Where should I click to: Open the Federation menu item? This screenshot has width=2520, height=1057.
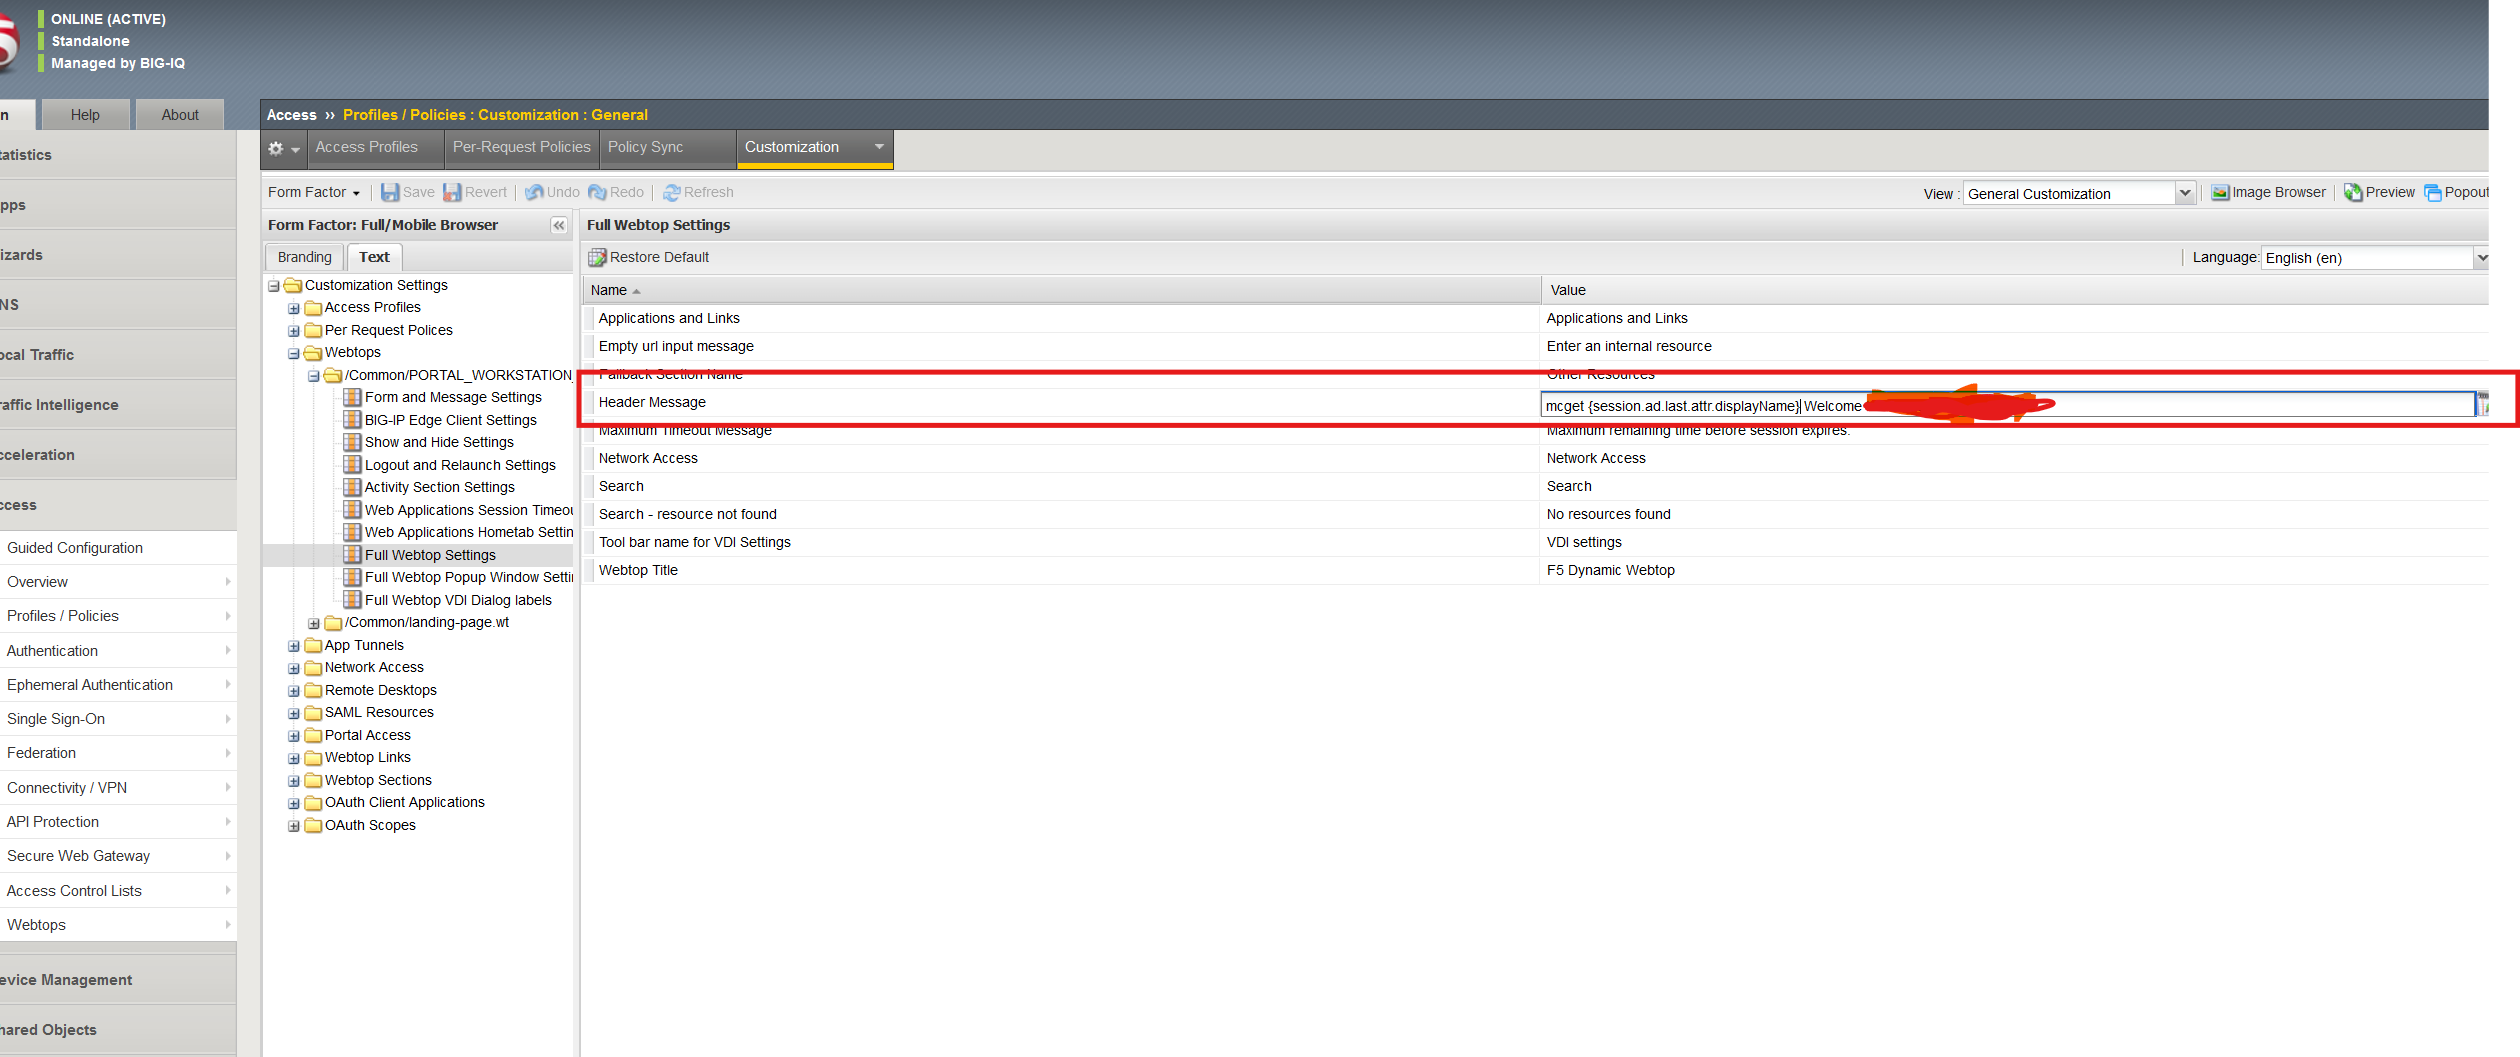point(118,753)
